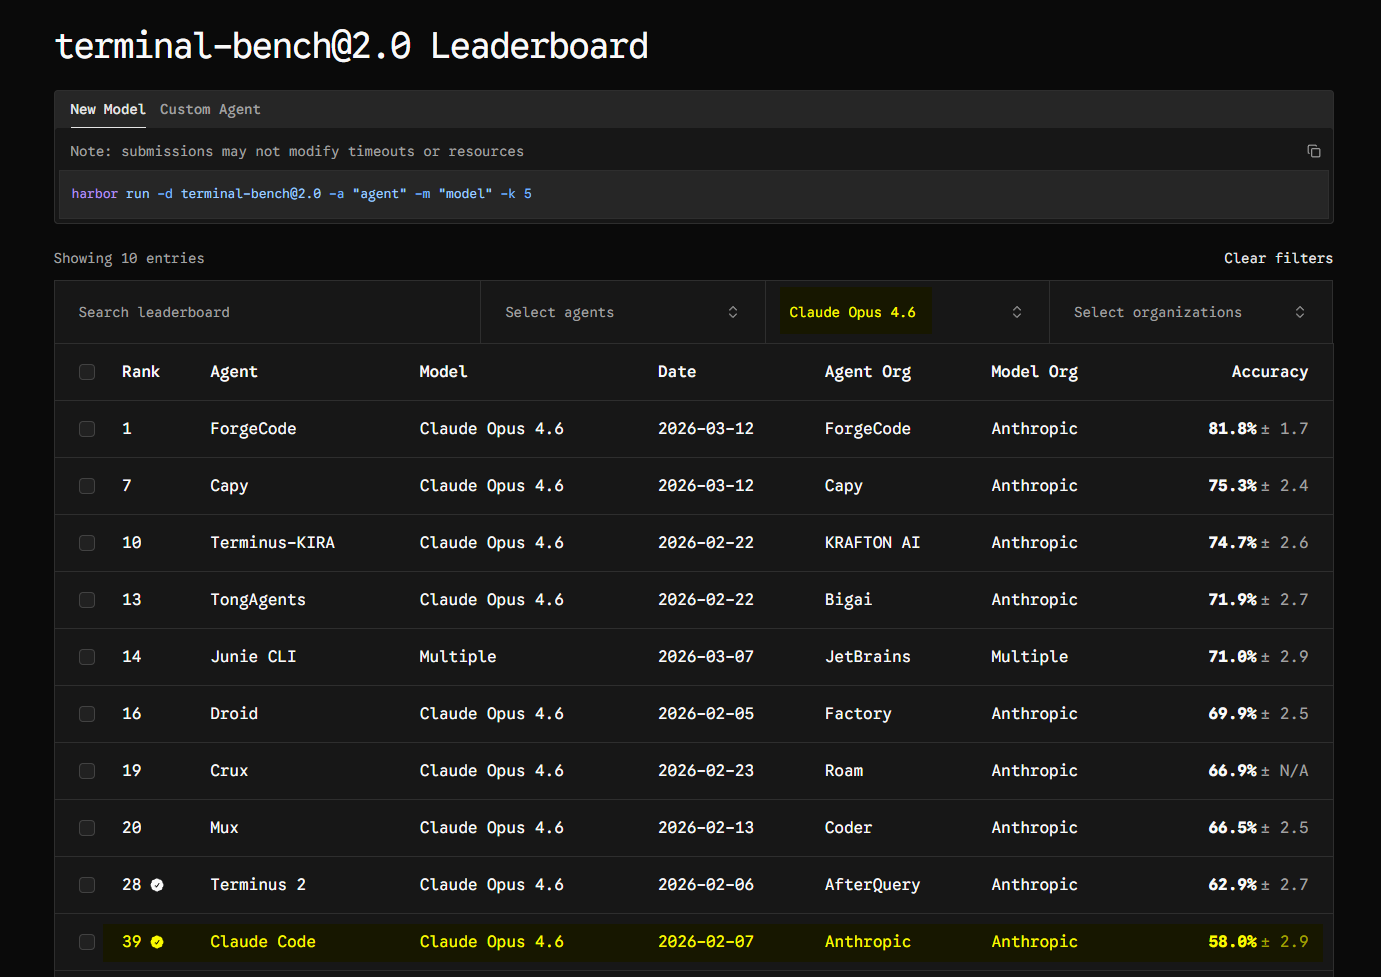Click the KRAFTON AI agent org cell
The height and width of the screenshot is (977, 1381).
pos(872,543)
